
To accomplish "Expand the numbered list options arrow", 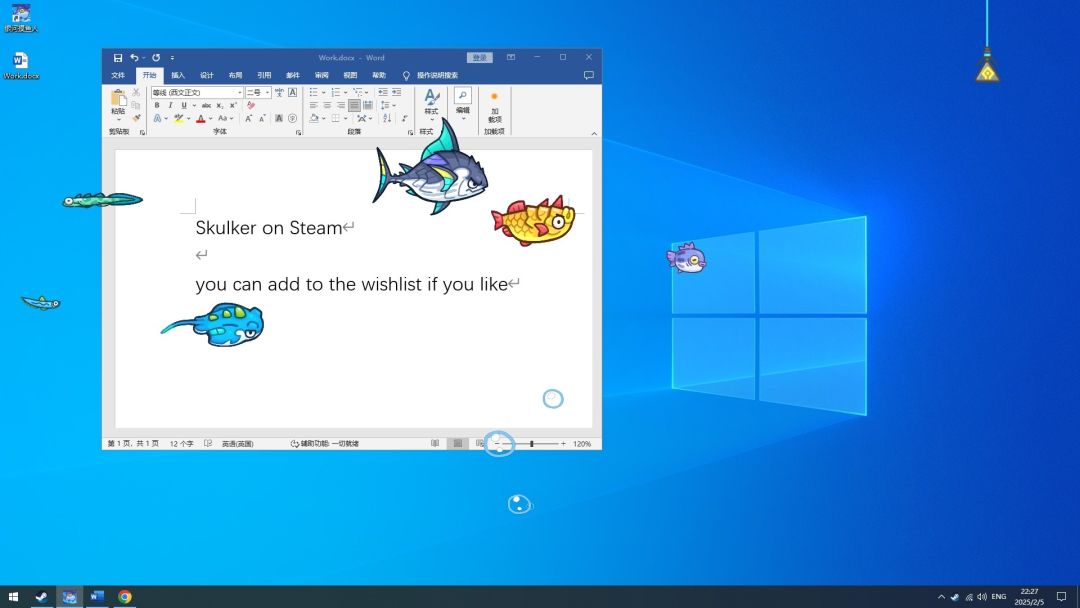I will [x=345, y=92].
